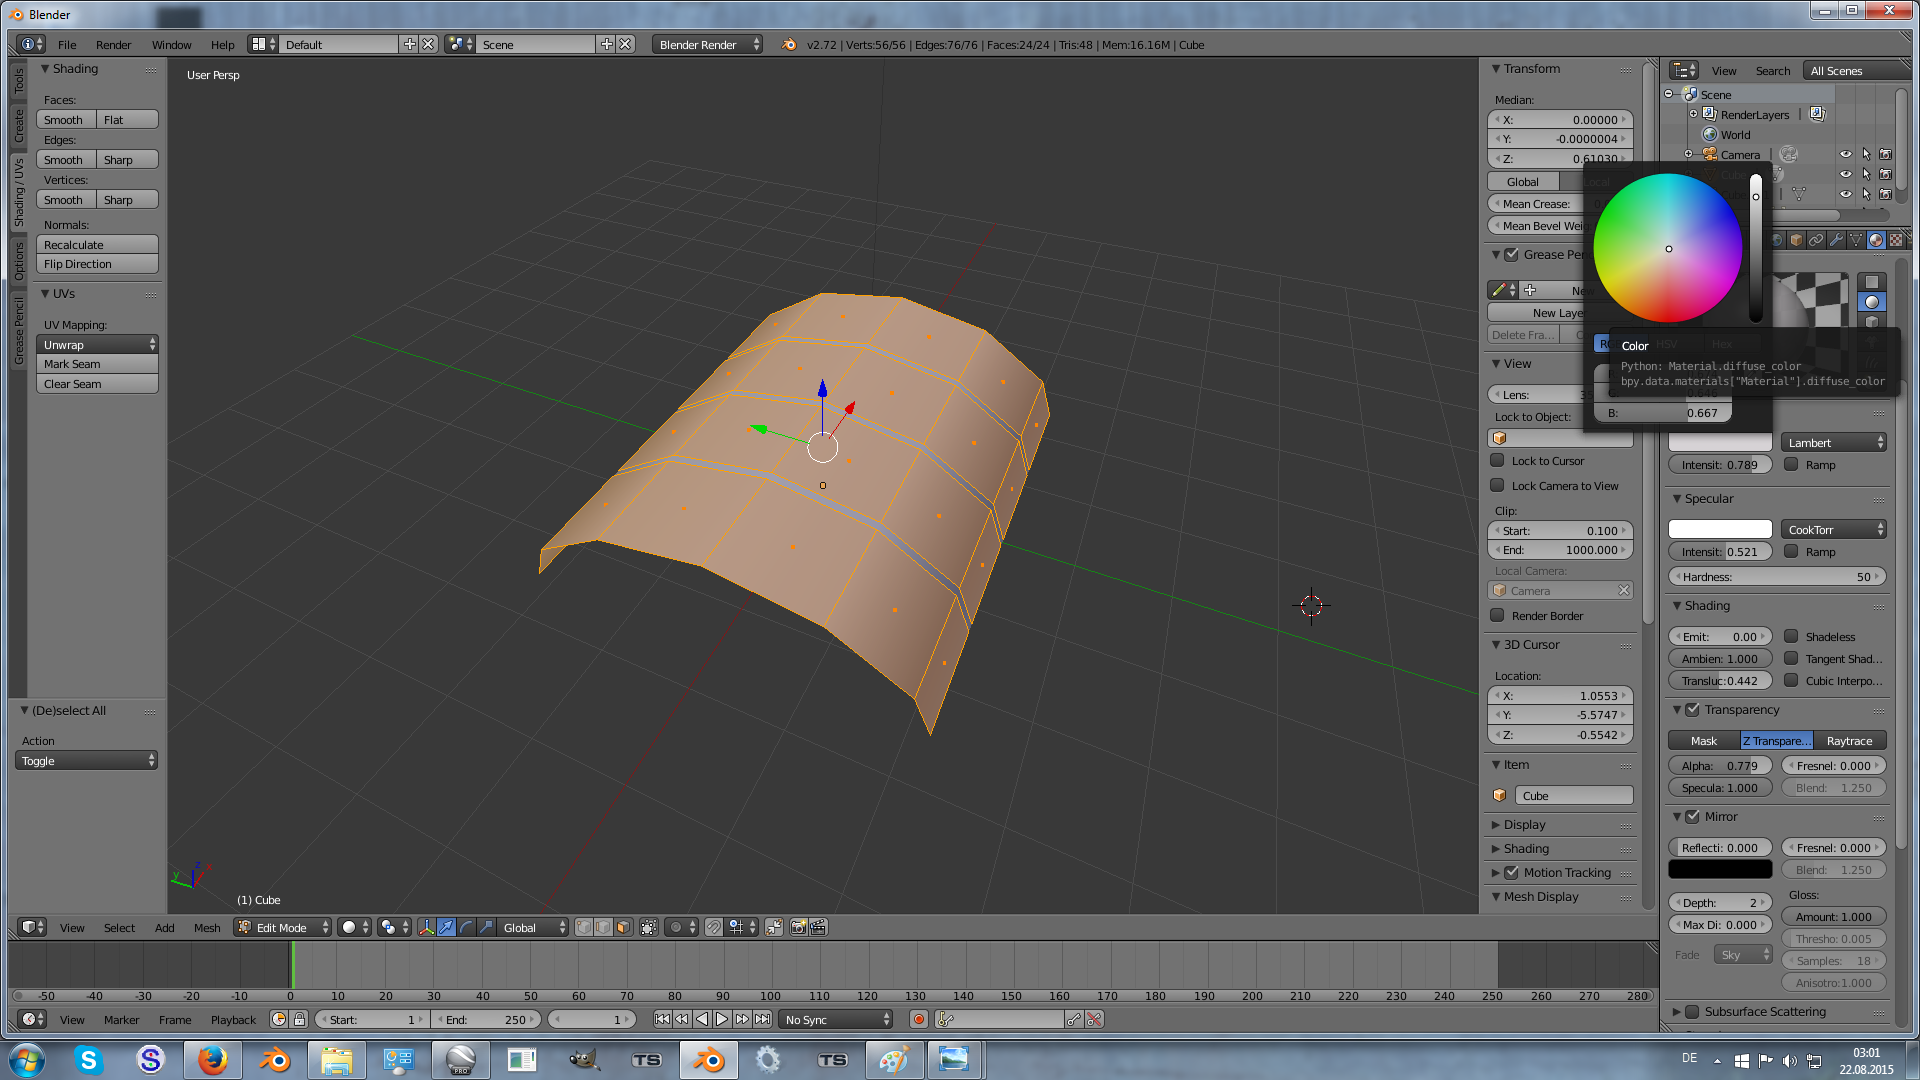
Task: Enable the Lock to Cursor checkbox
Action: tap(1497, 461)
